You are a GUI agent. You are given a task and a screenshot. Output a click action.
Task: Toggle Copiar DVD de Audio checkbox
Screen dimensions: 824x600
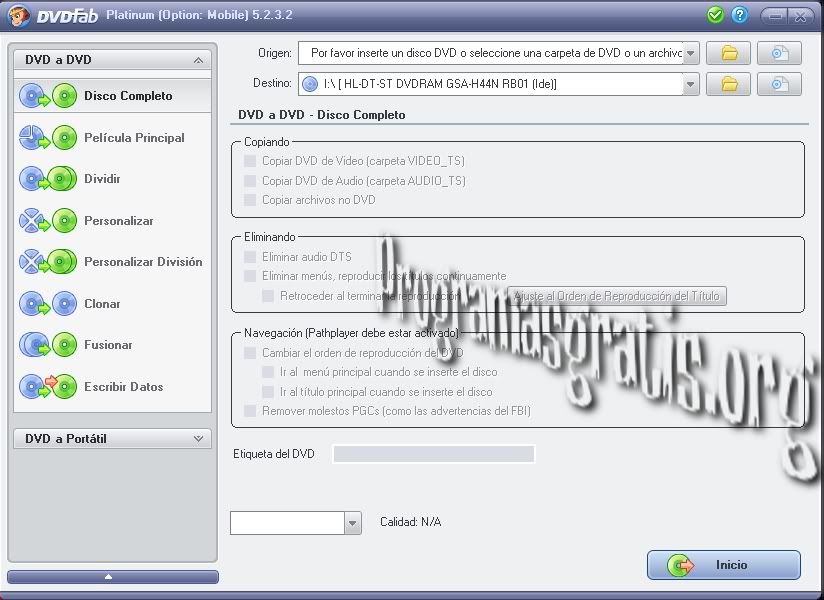(250, 181)
